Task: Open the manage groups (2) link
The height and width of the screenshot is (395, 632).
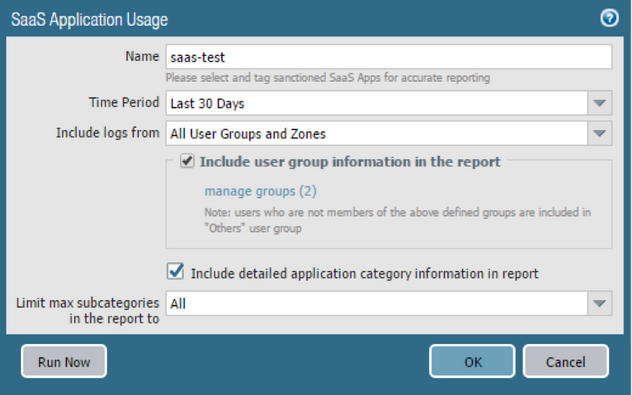Action: click(260, 191)
